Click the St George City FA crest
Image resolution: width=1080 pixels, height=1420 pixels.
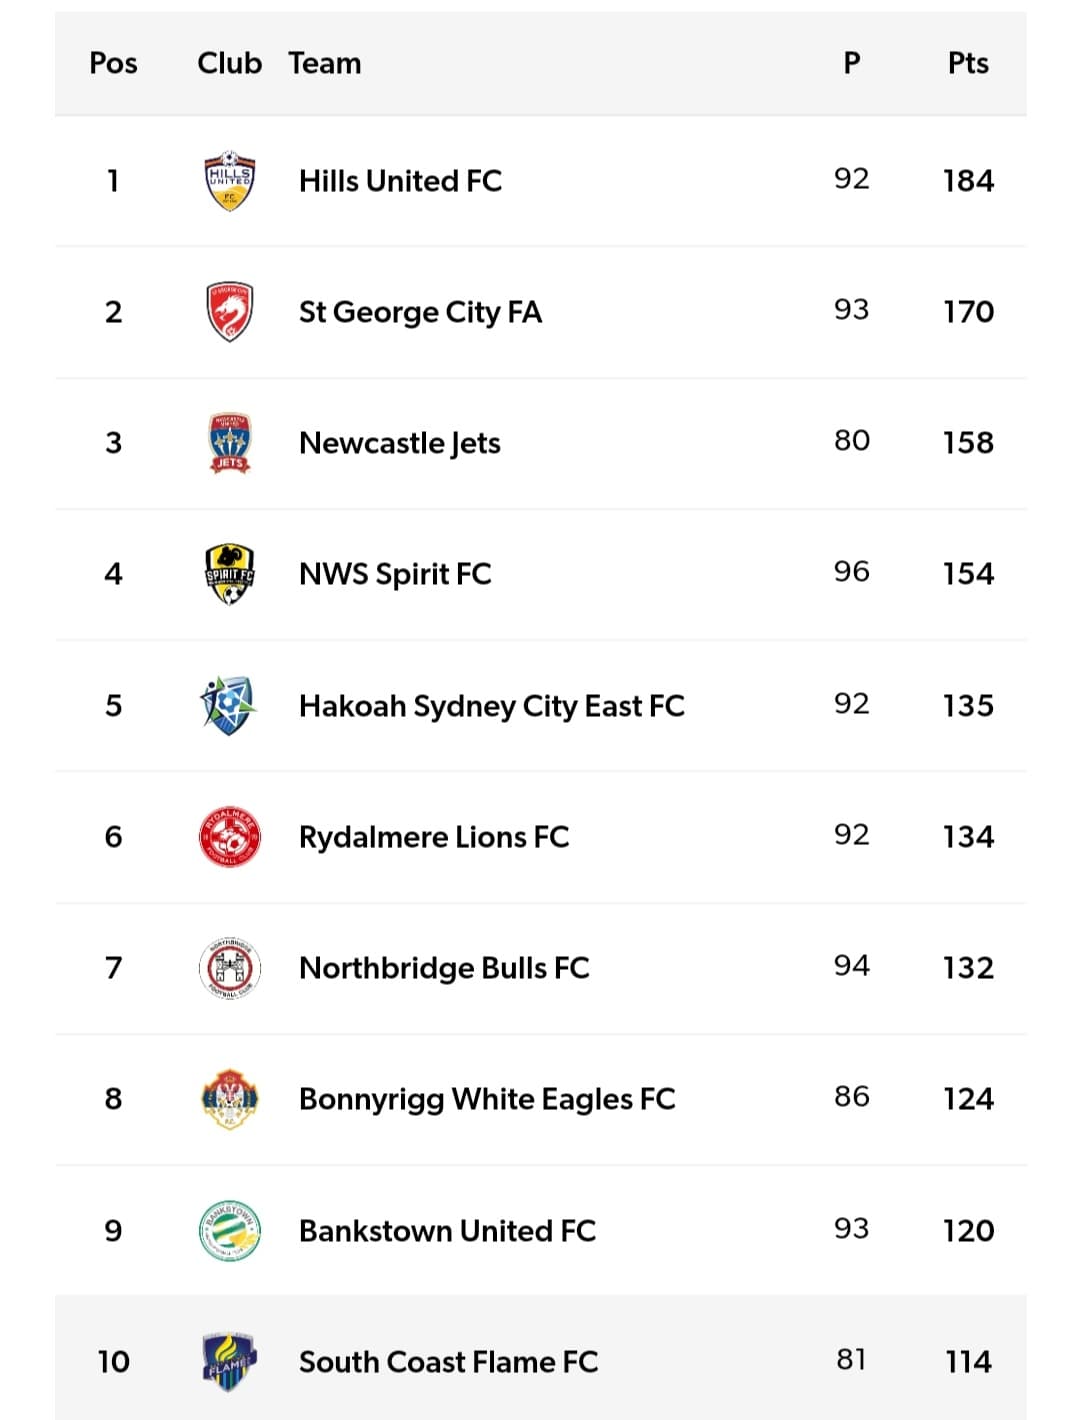click(229, 312)
